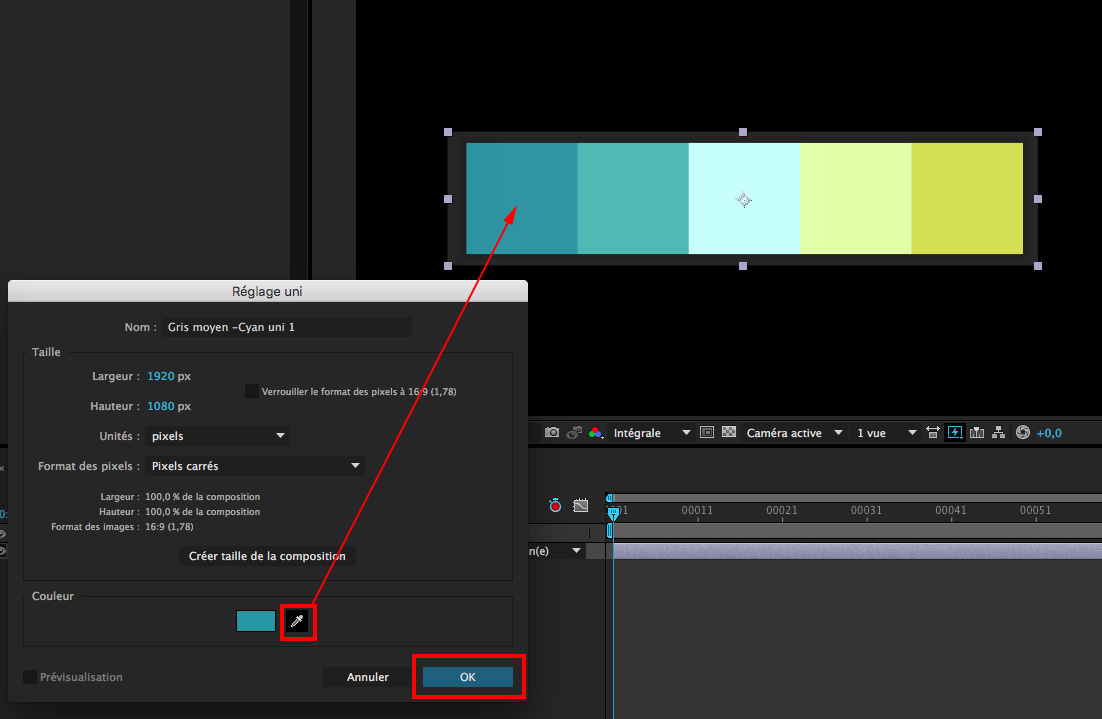Open the teal Couleur swatch
This screenshot has width=1102, height=719.
(x=256, y=621)
